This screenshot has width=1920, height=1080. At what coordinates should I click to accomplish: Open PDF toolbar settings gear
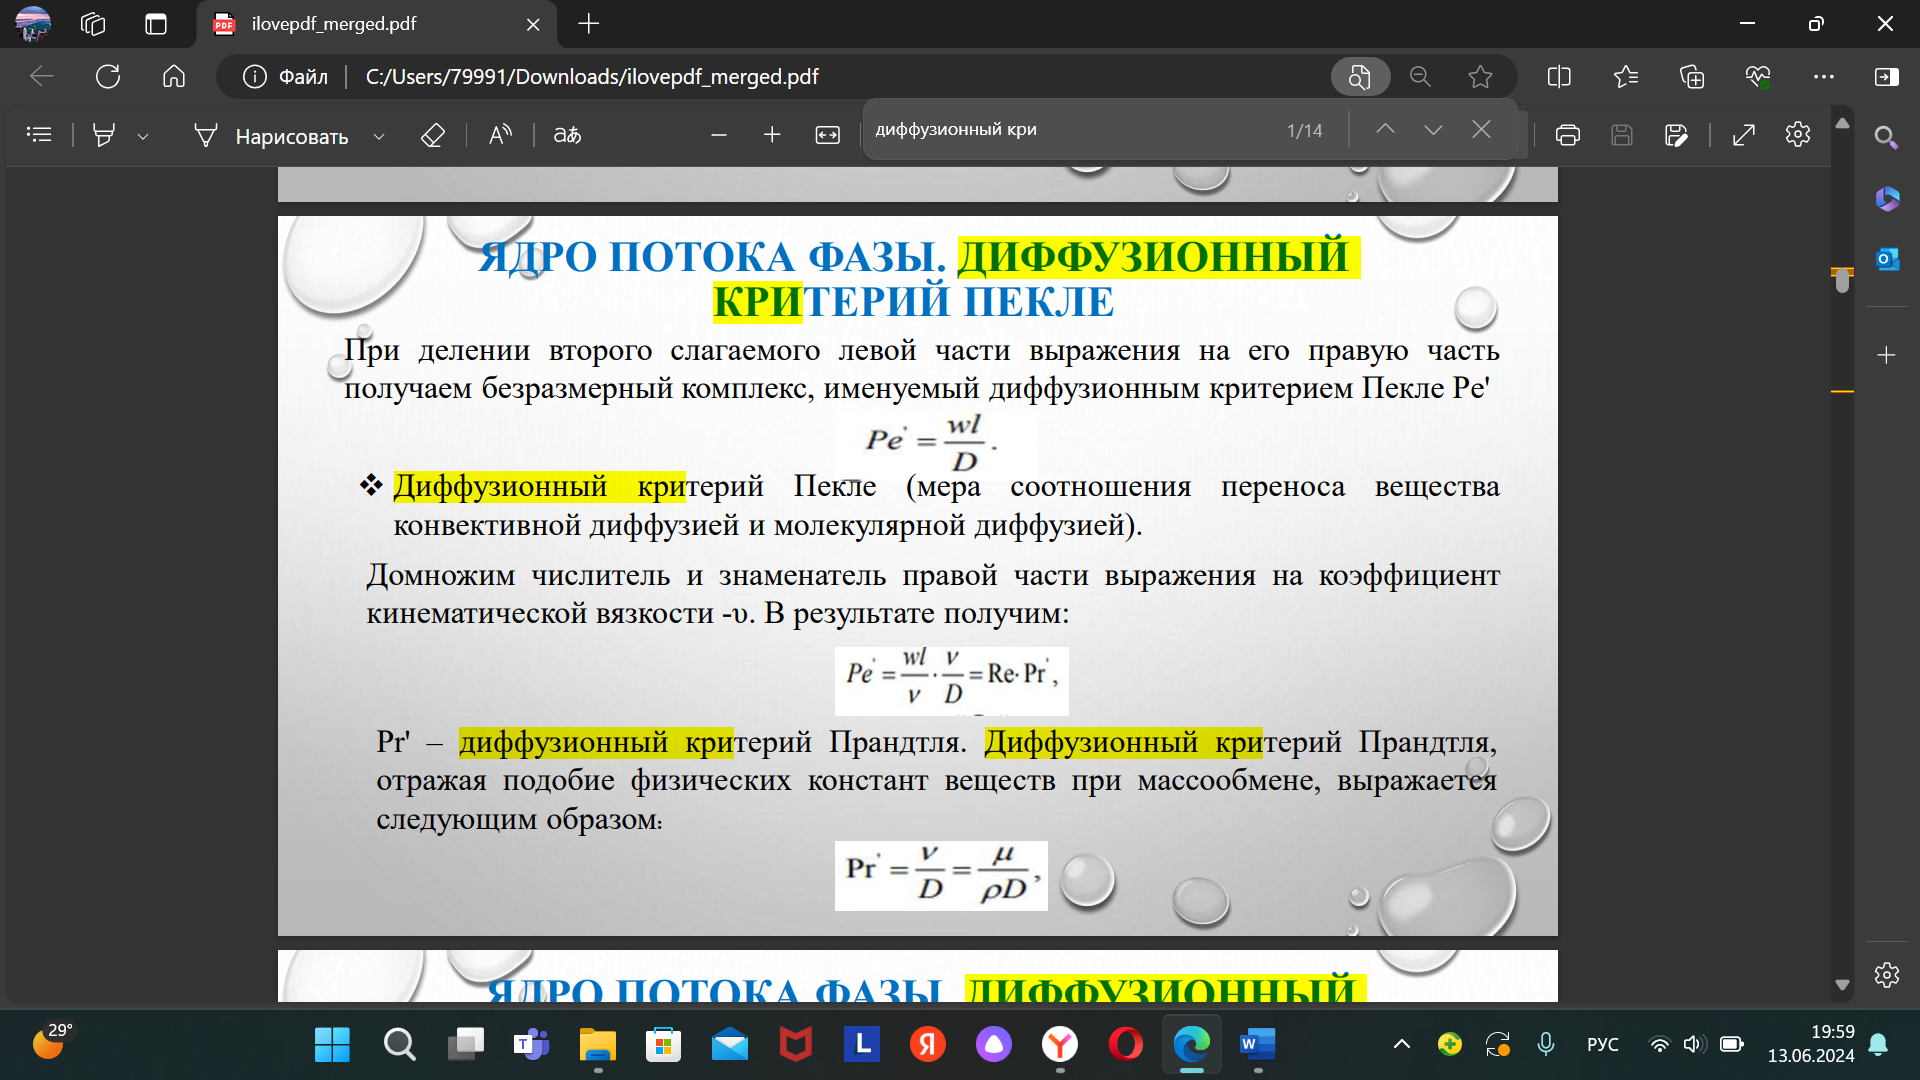point(1798,134)
